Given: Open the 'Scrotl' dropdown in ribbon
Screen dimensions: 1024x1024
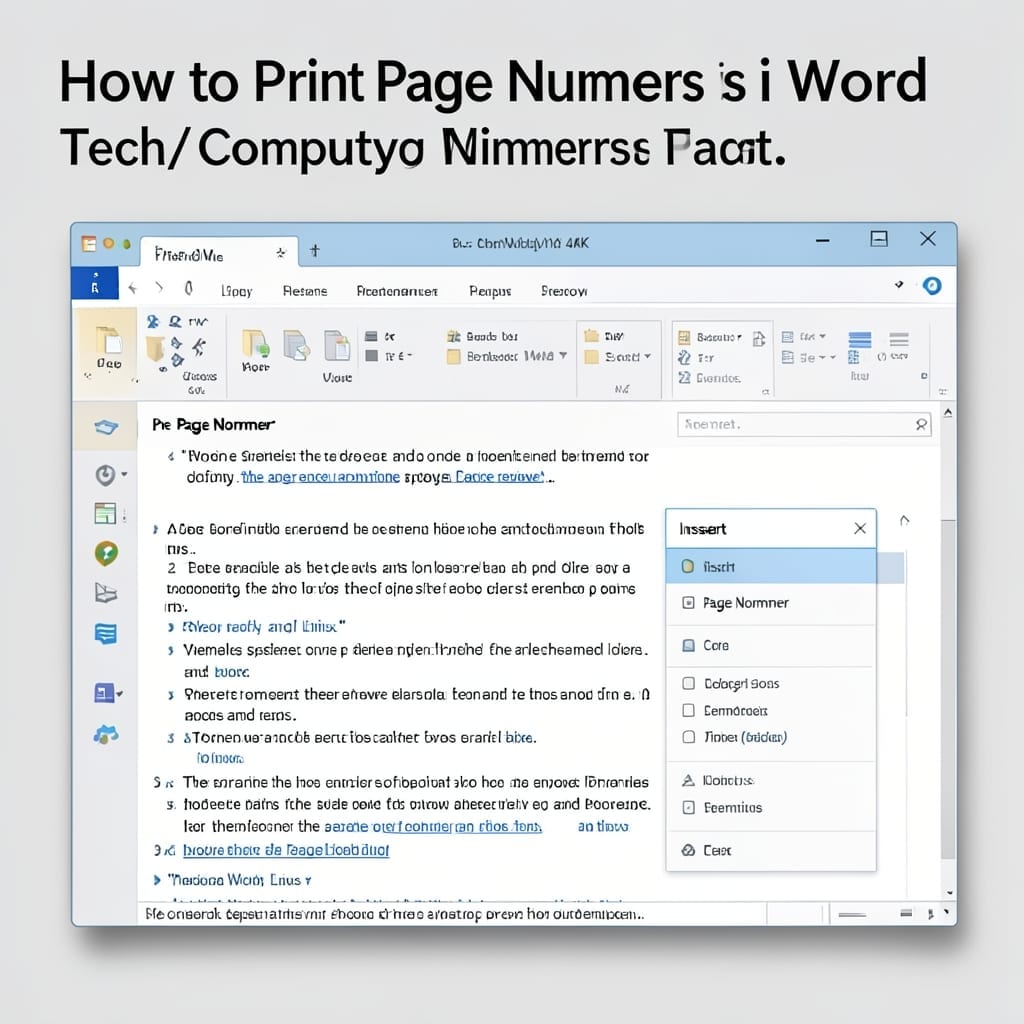Looking at the screenshot, I should click(618, 357).
